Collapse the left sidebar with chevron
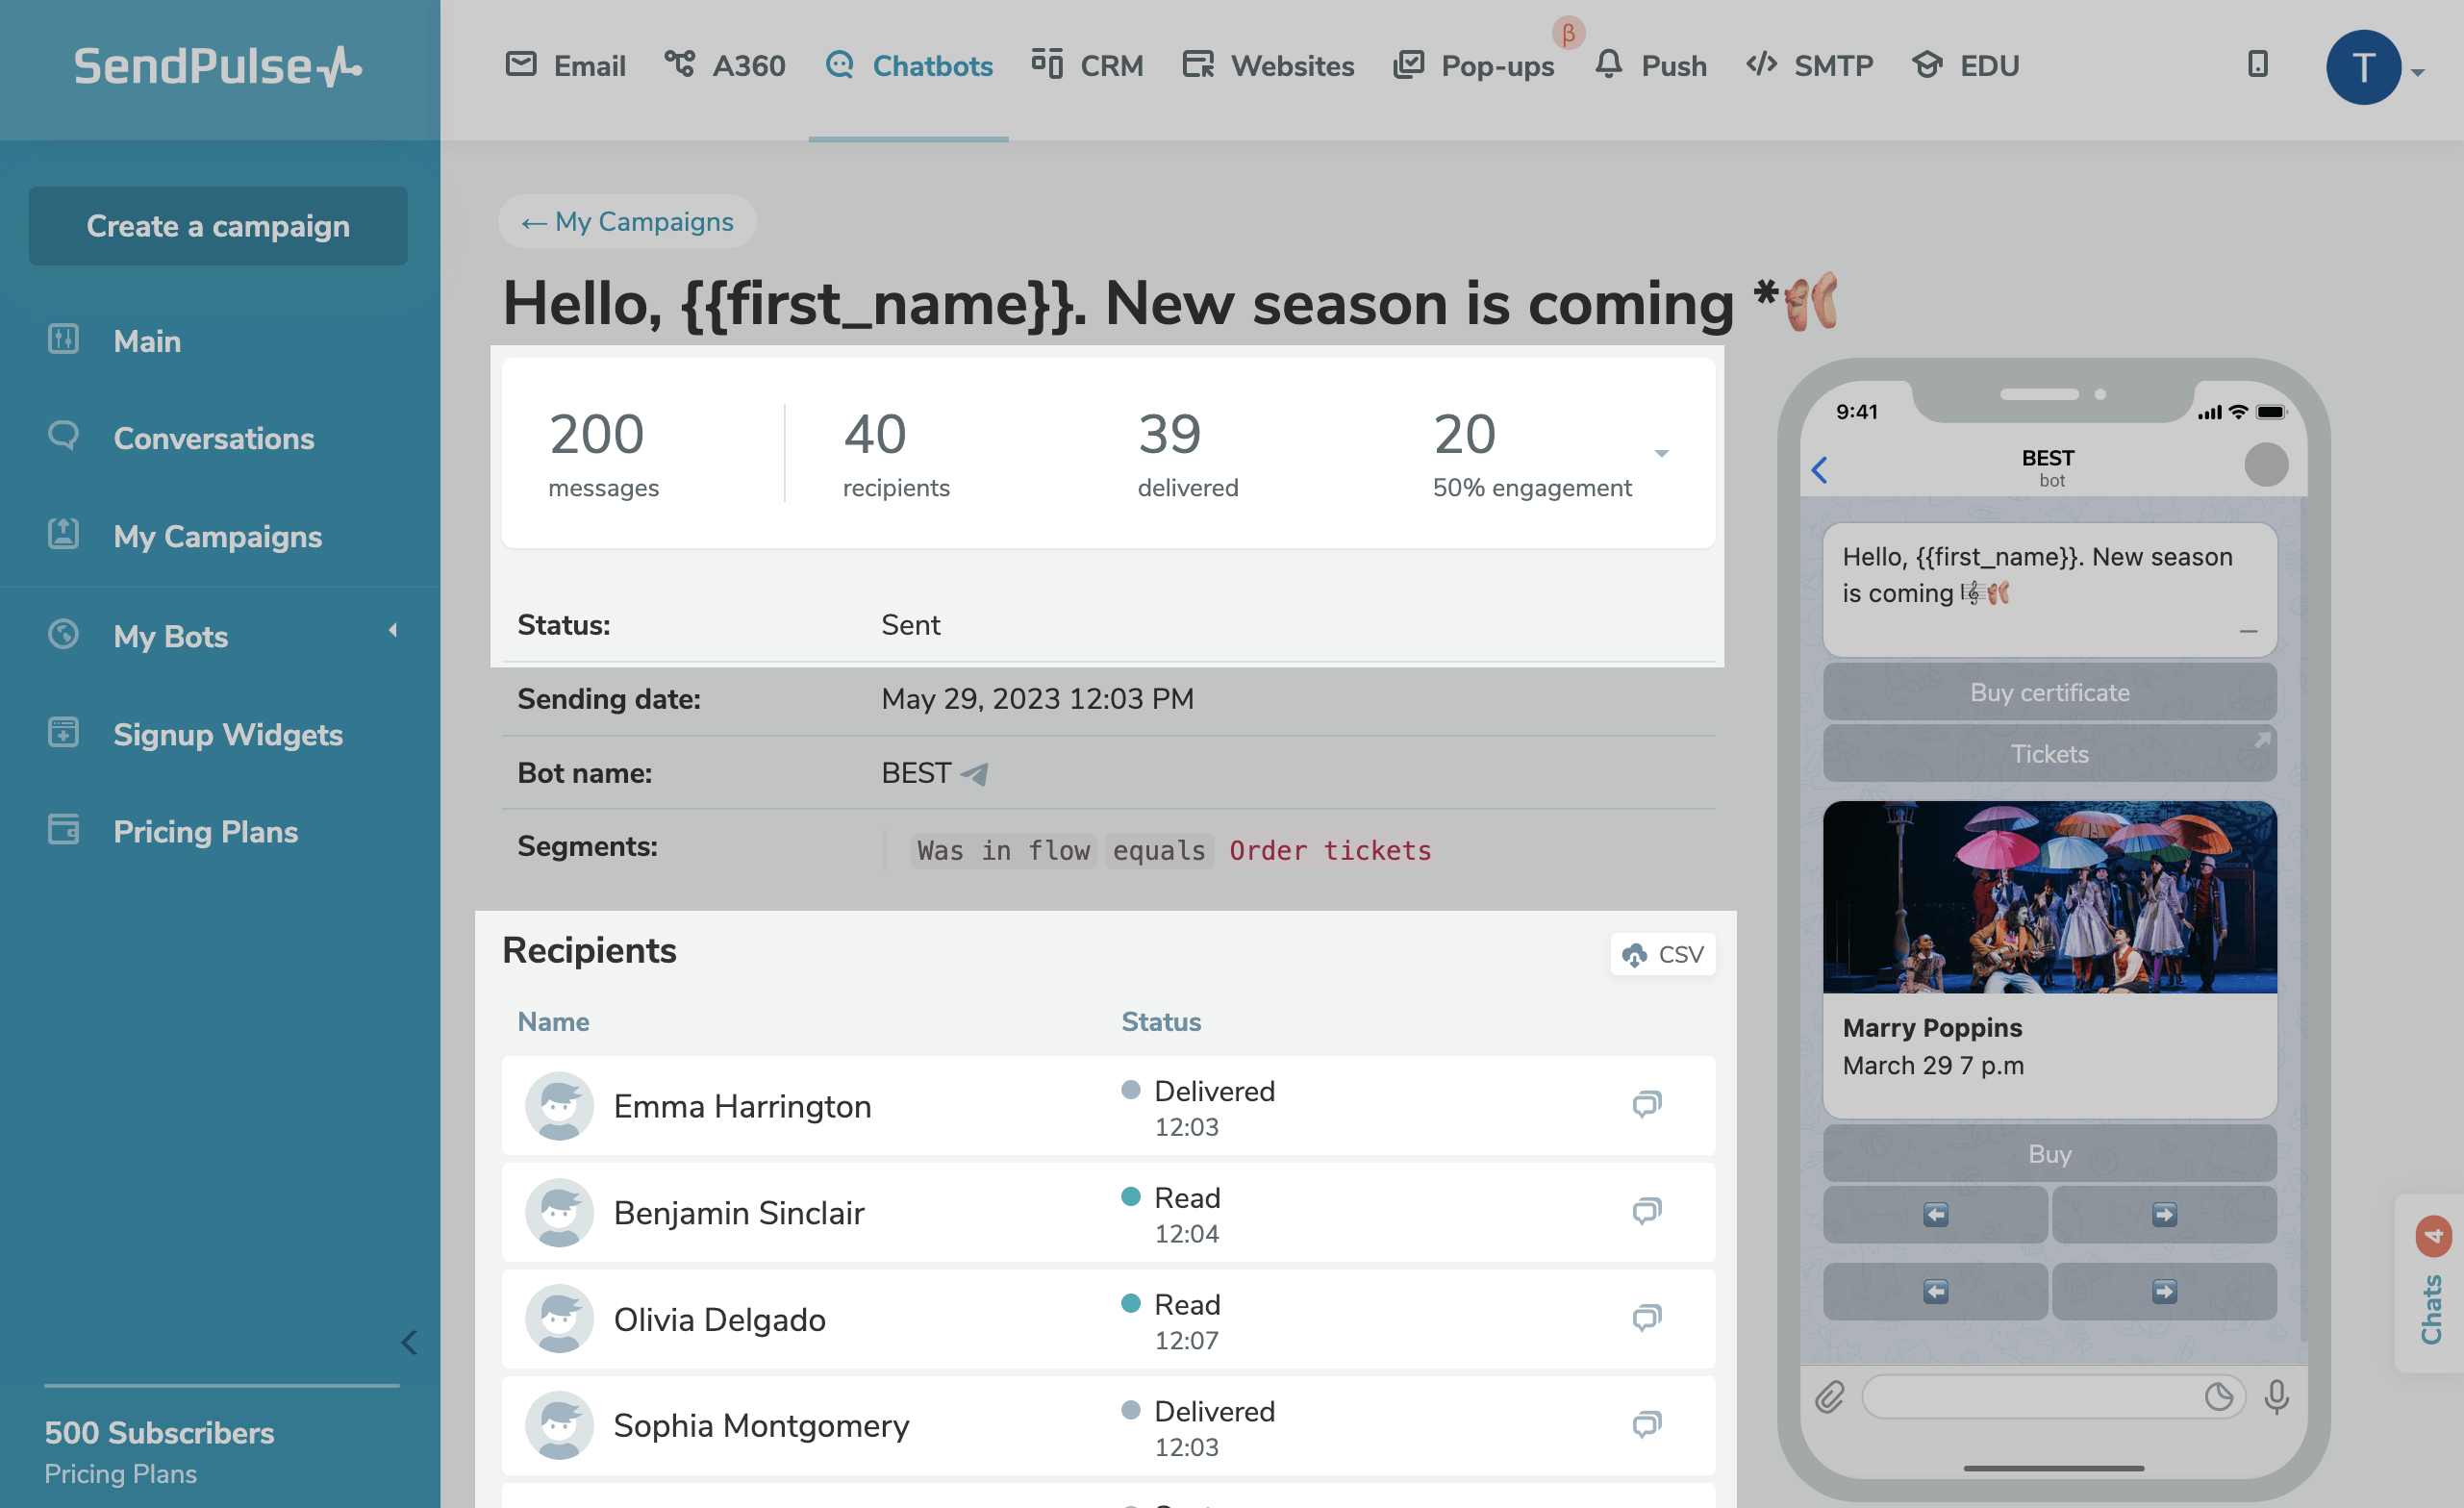The width and height of the screenshot is (2464, 1508). pyautogui.click(x=409, y=1342)
